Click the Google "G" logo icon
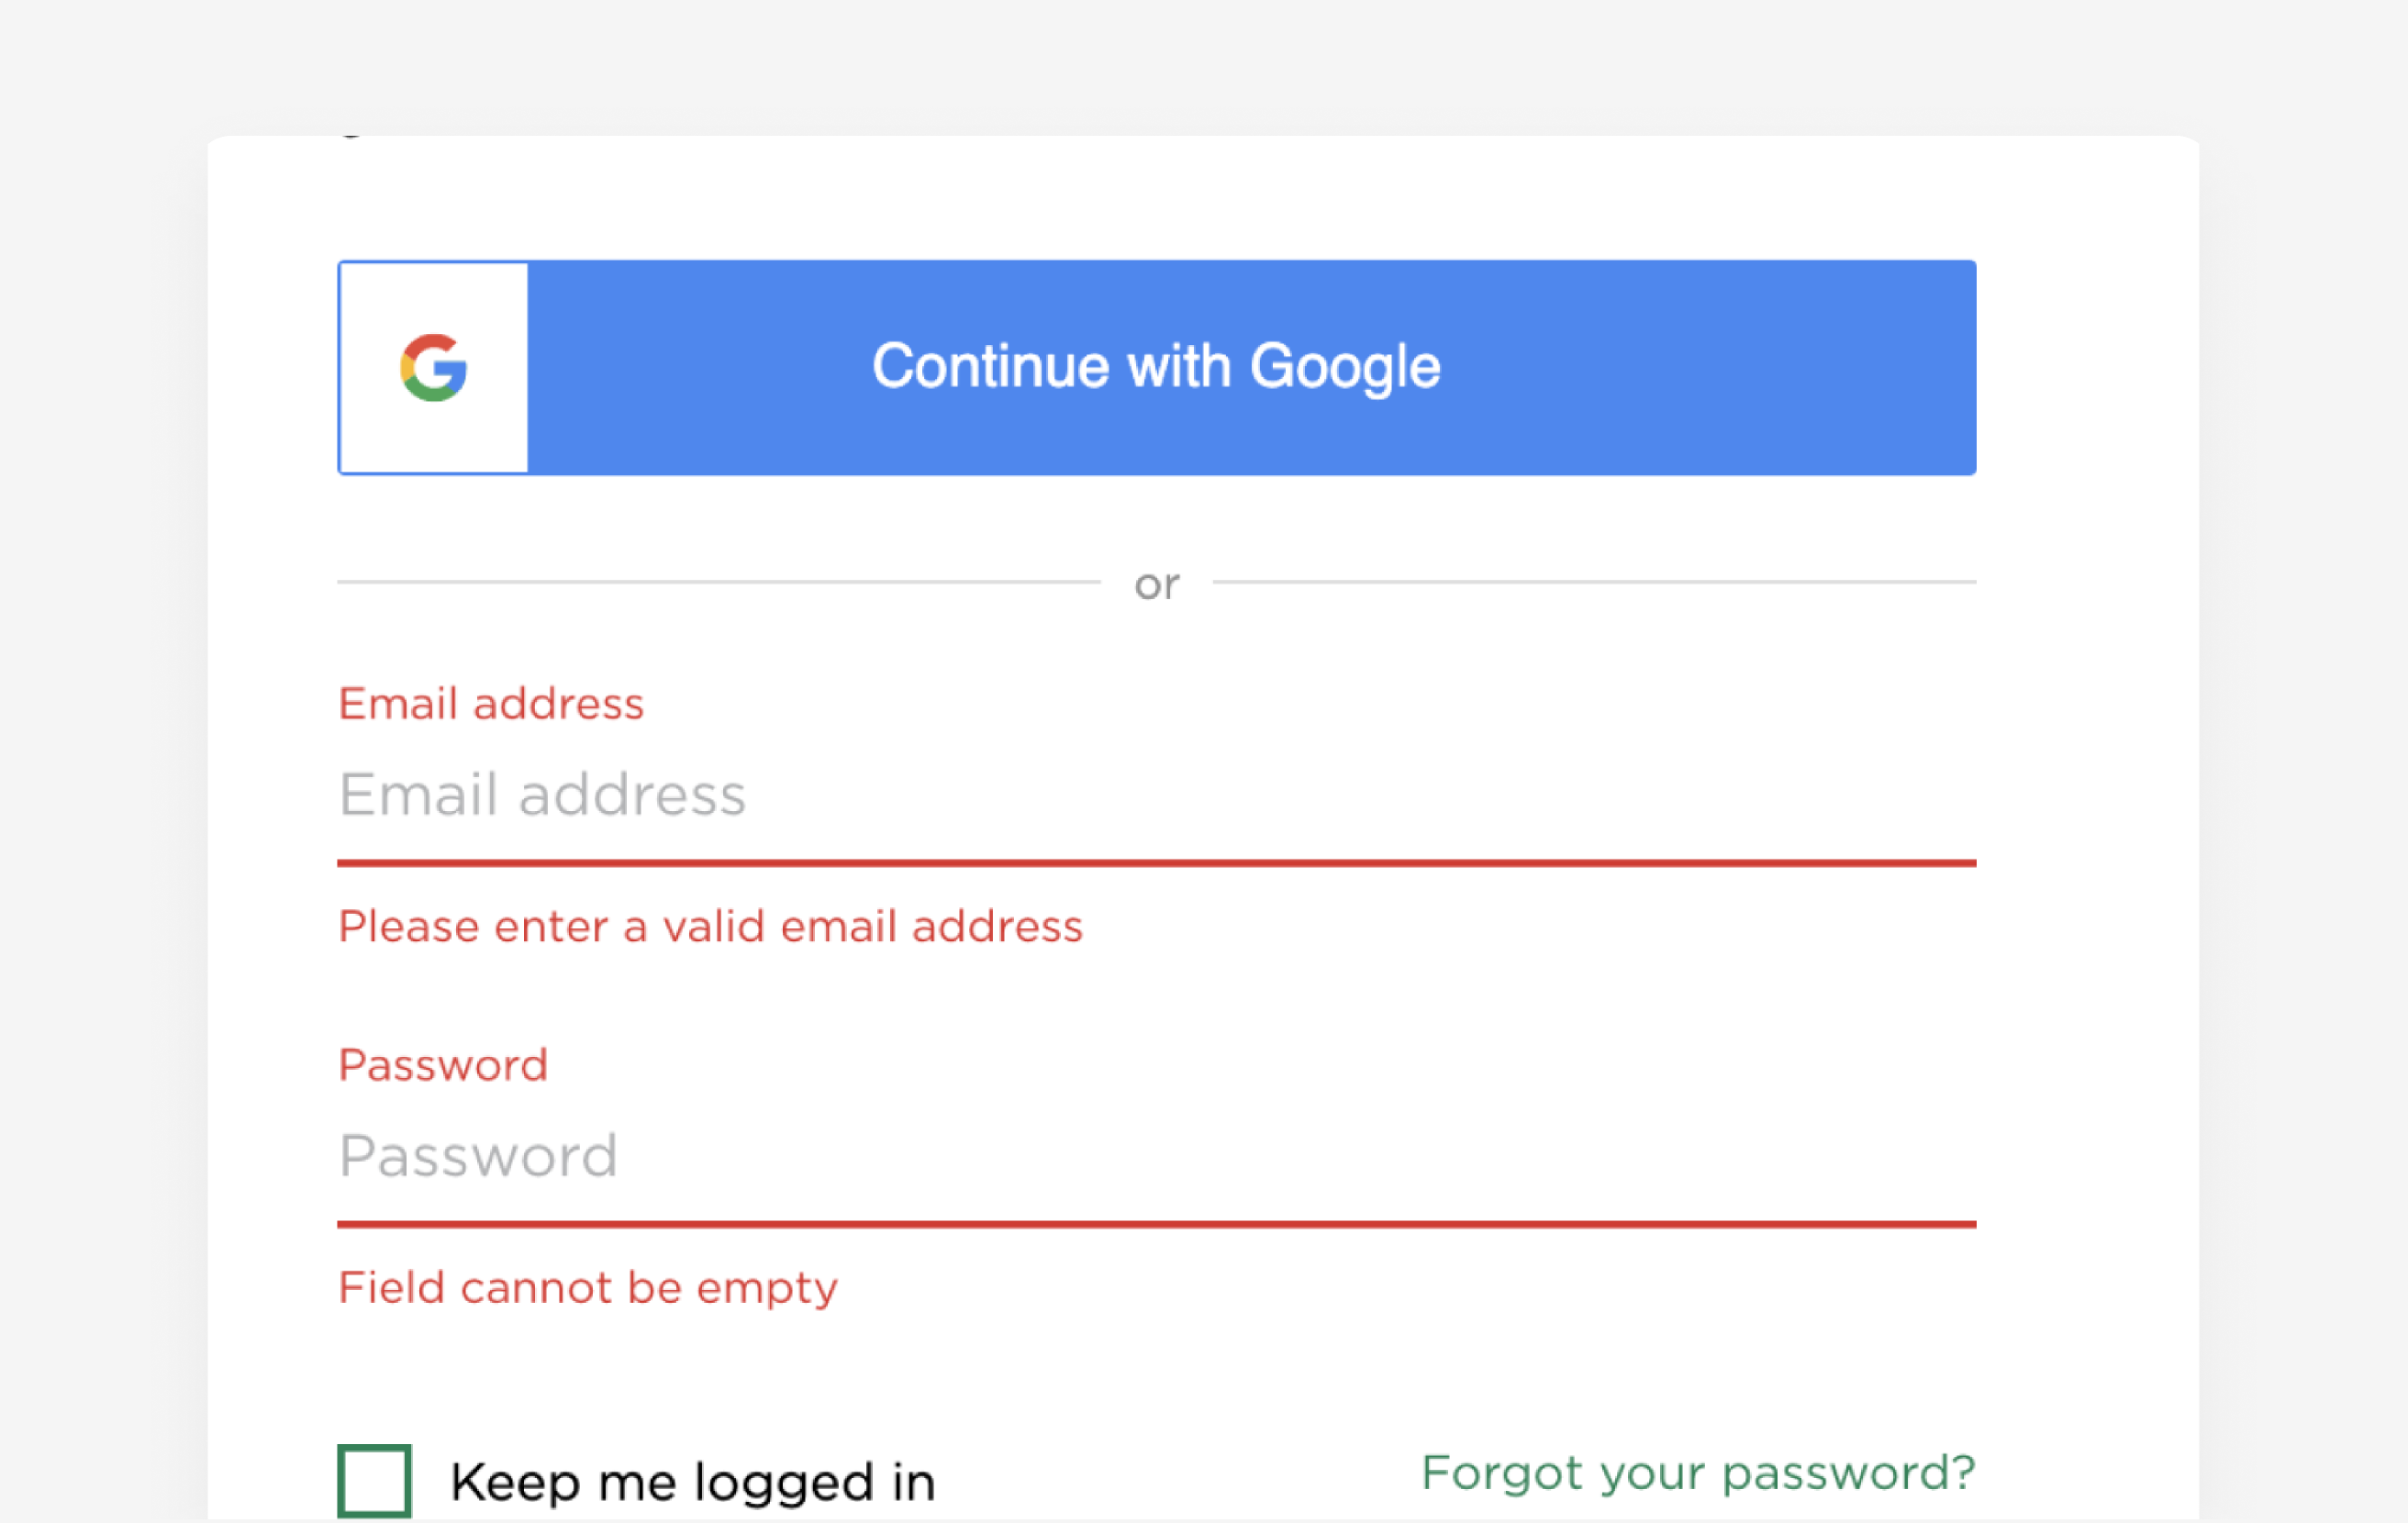The width and height of the screenshot is (2408, 1523). click(x=433, y=367)
